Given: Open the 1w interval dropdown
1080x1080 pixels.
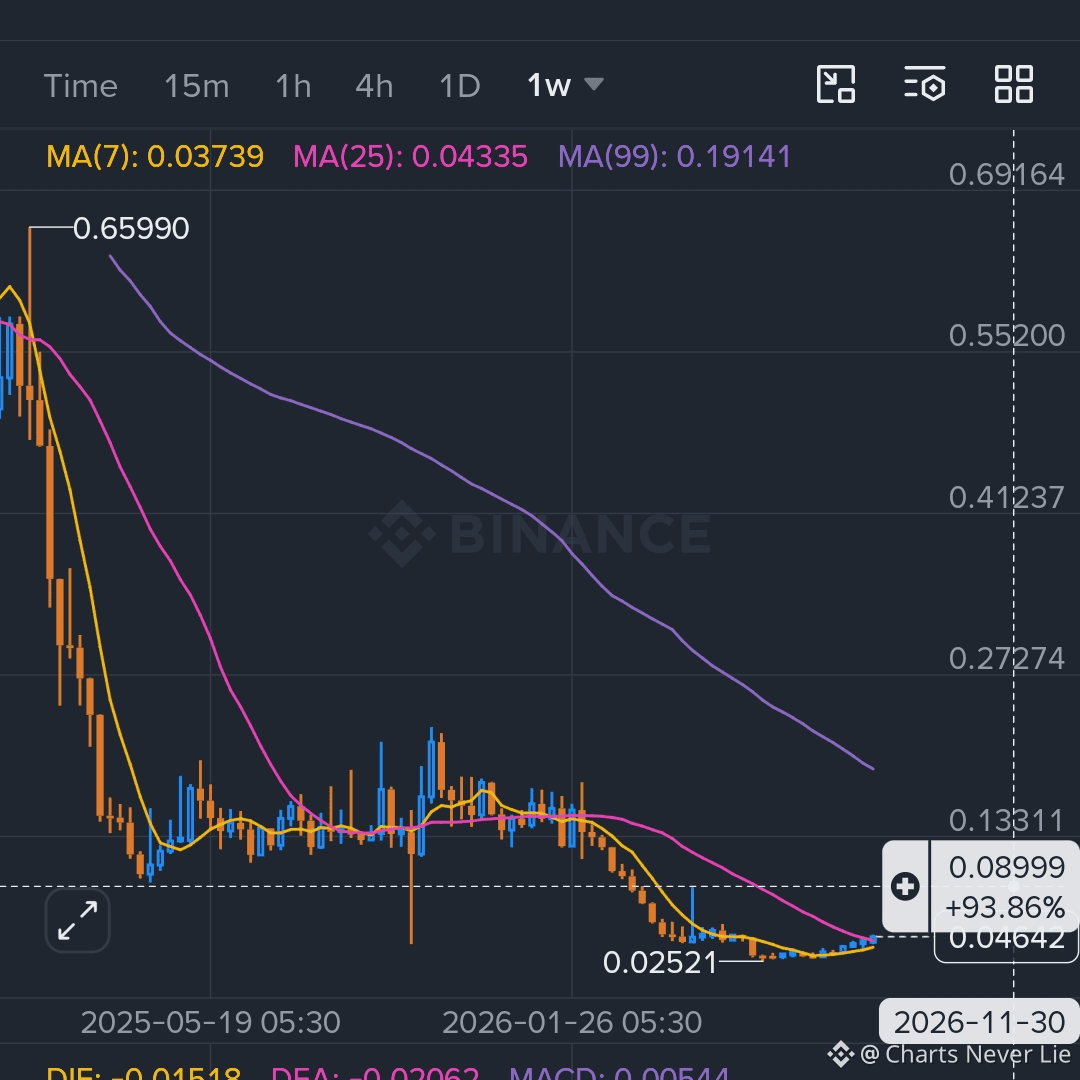Looking at the screenshot, I should tap(565, 85).
